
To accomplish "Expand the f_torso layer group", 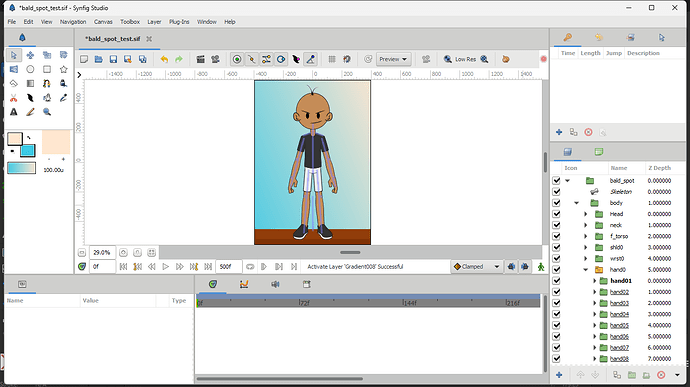I will 586,236.
